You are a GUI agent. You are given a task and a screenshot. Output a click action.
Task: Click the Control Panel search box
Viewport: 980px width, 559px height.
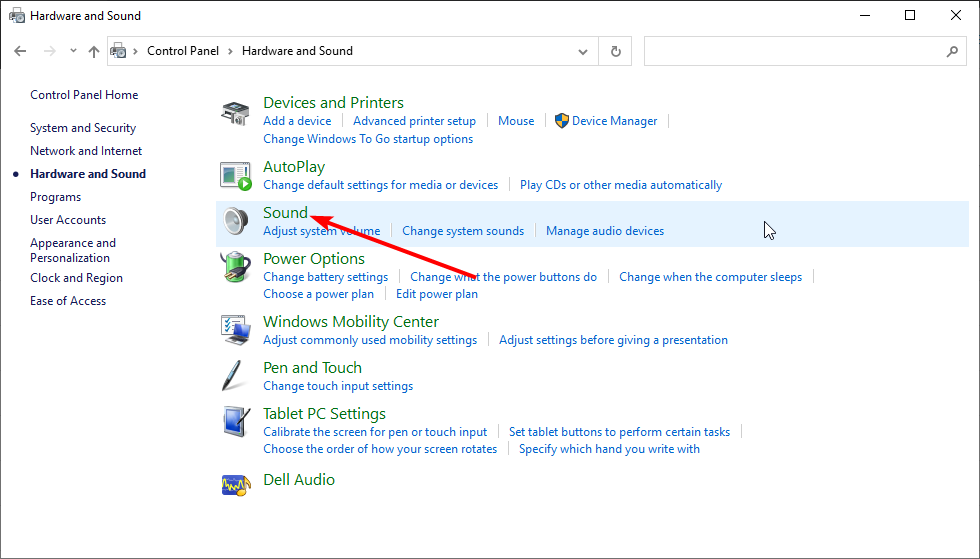coord(795,51)
